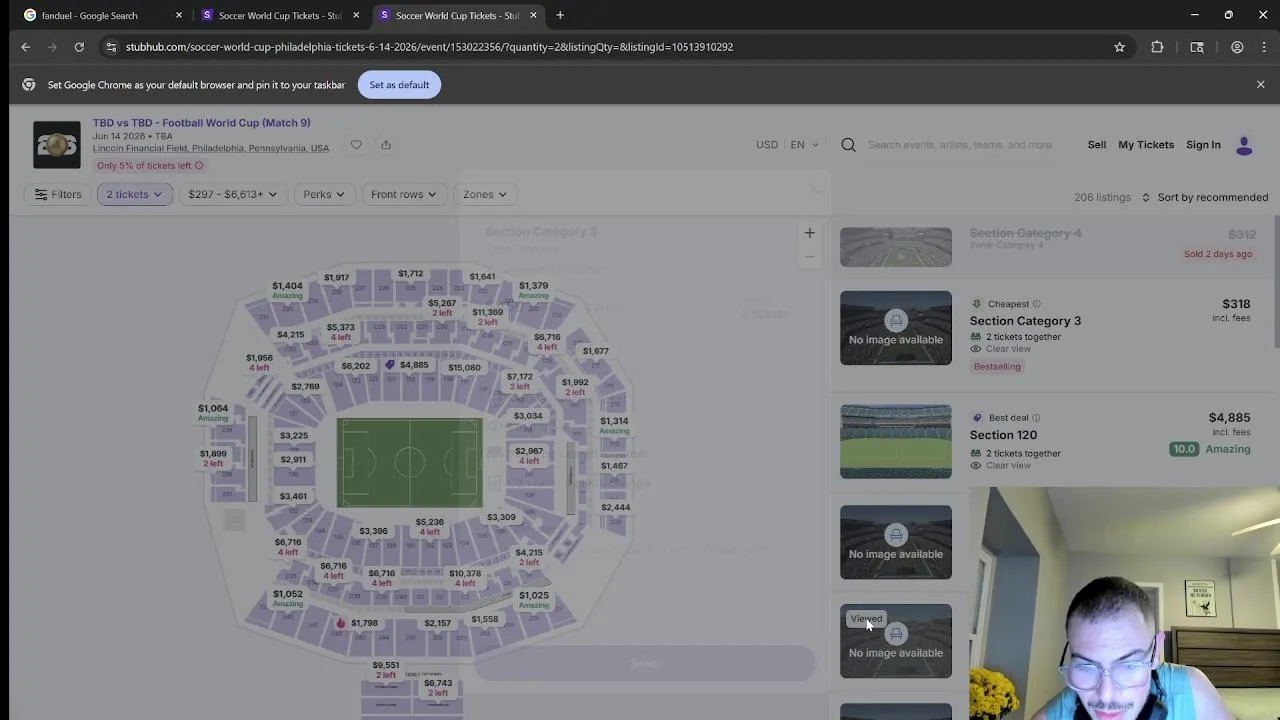This screenshot has width=1280, height=720.
Task: Open the user profile icon
Action: [1244, 145]
